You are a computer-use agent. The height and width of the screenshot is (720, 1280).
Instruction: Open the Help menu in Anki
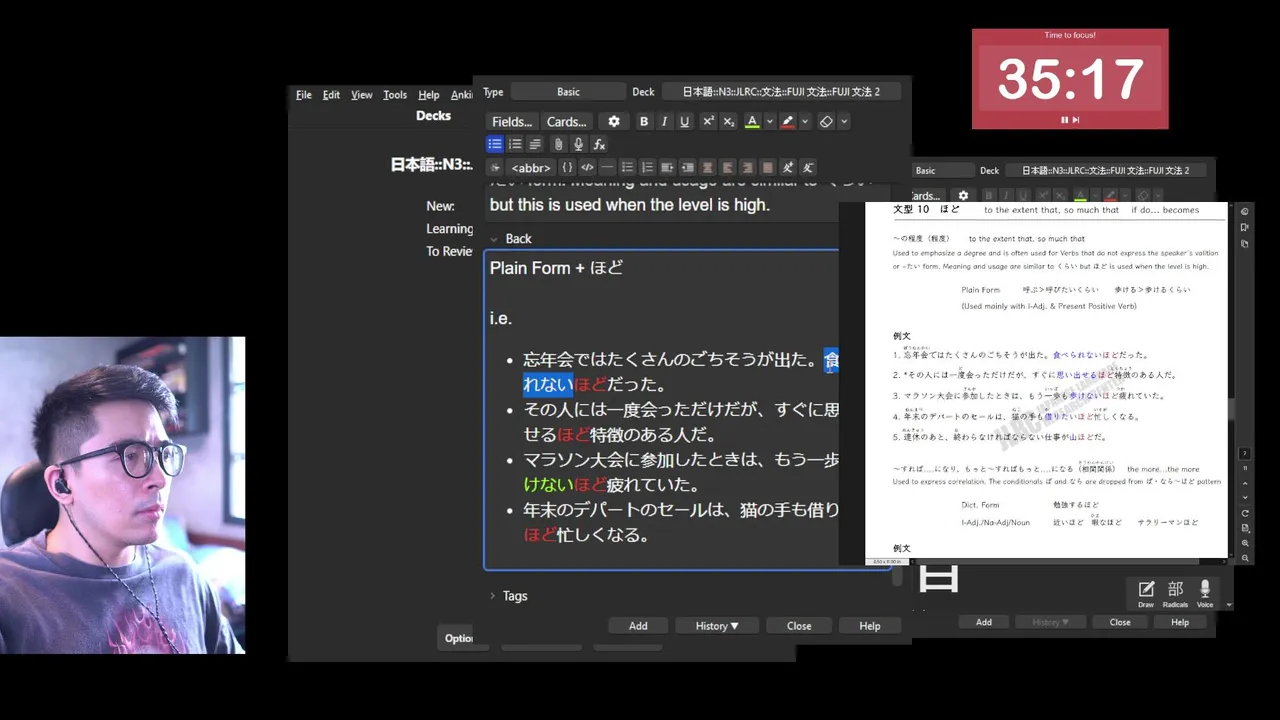(429, 95)
